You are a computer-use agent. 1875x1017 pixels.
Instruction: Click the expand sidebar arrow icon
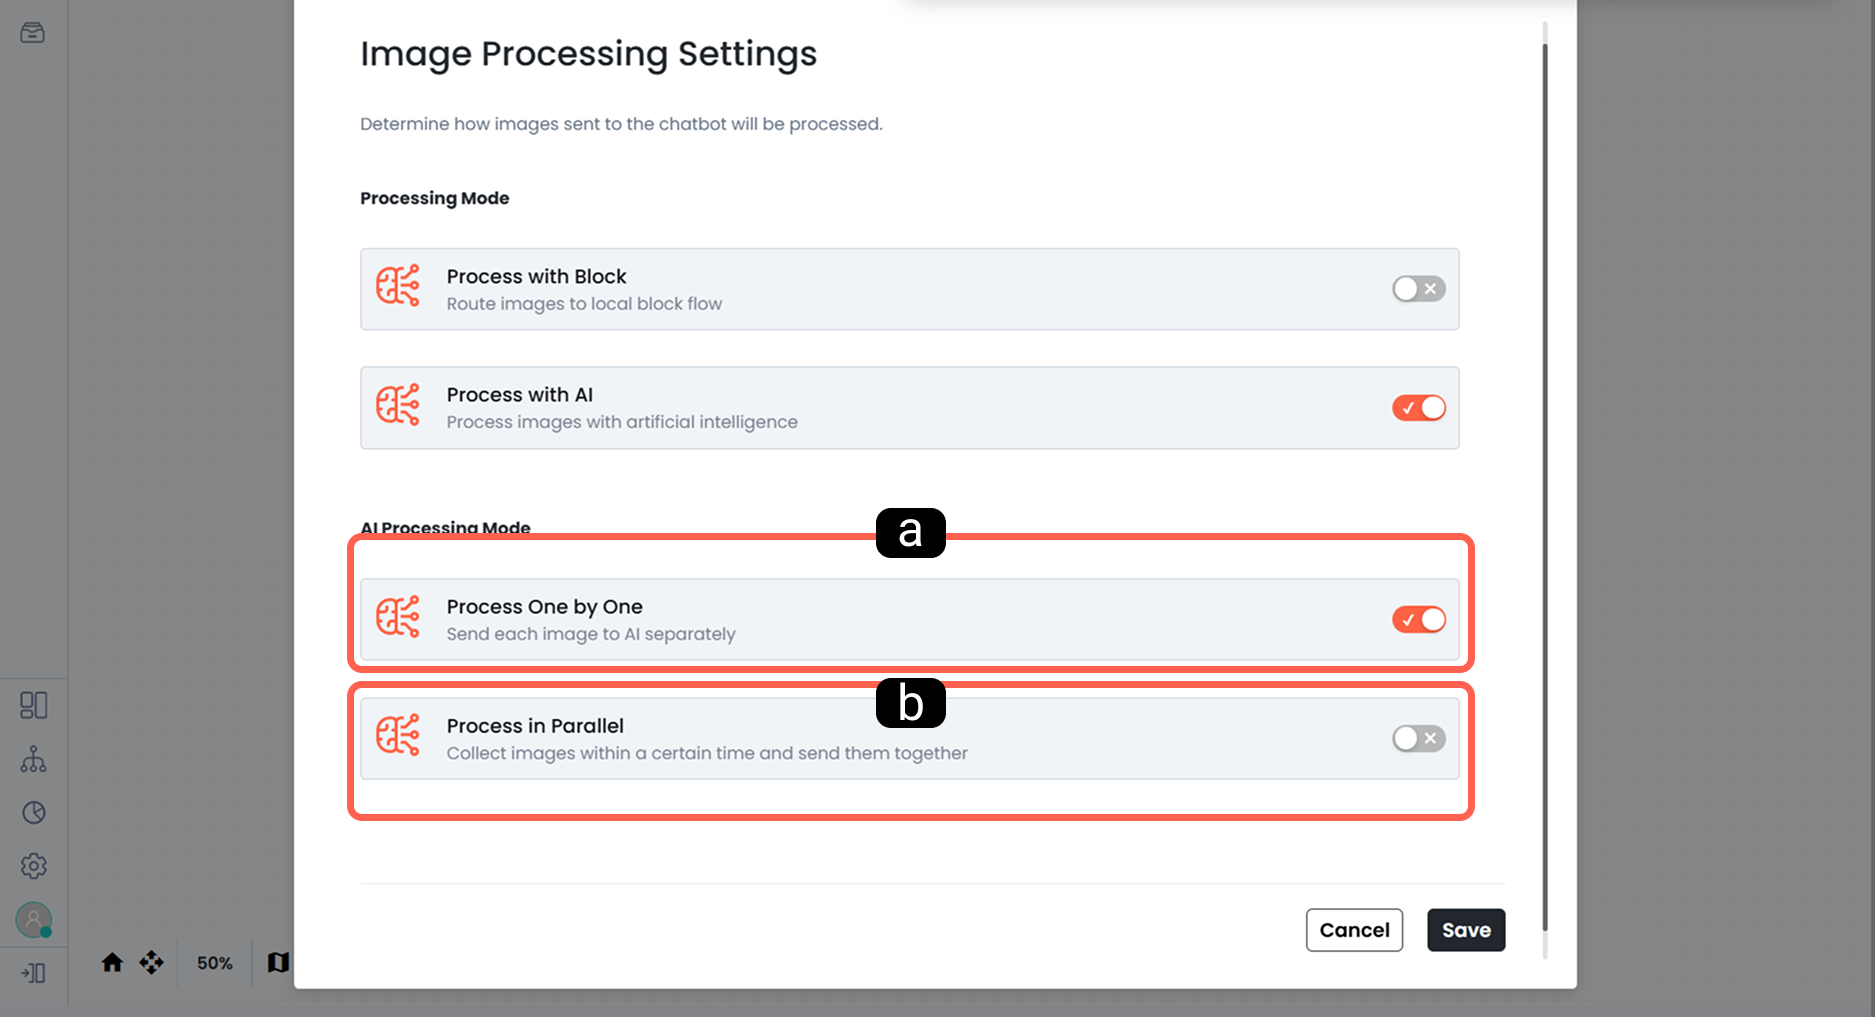(x=33, y=973)
